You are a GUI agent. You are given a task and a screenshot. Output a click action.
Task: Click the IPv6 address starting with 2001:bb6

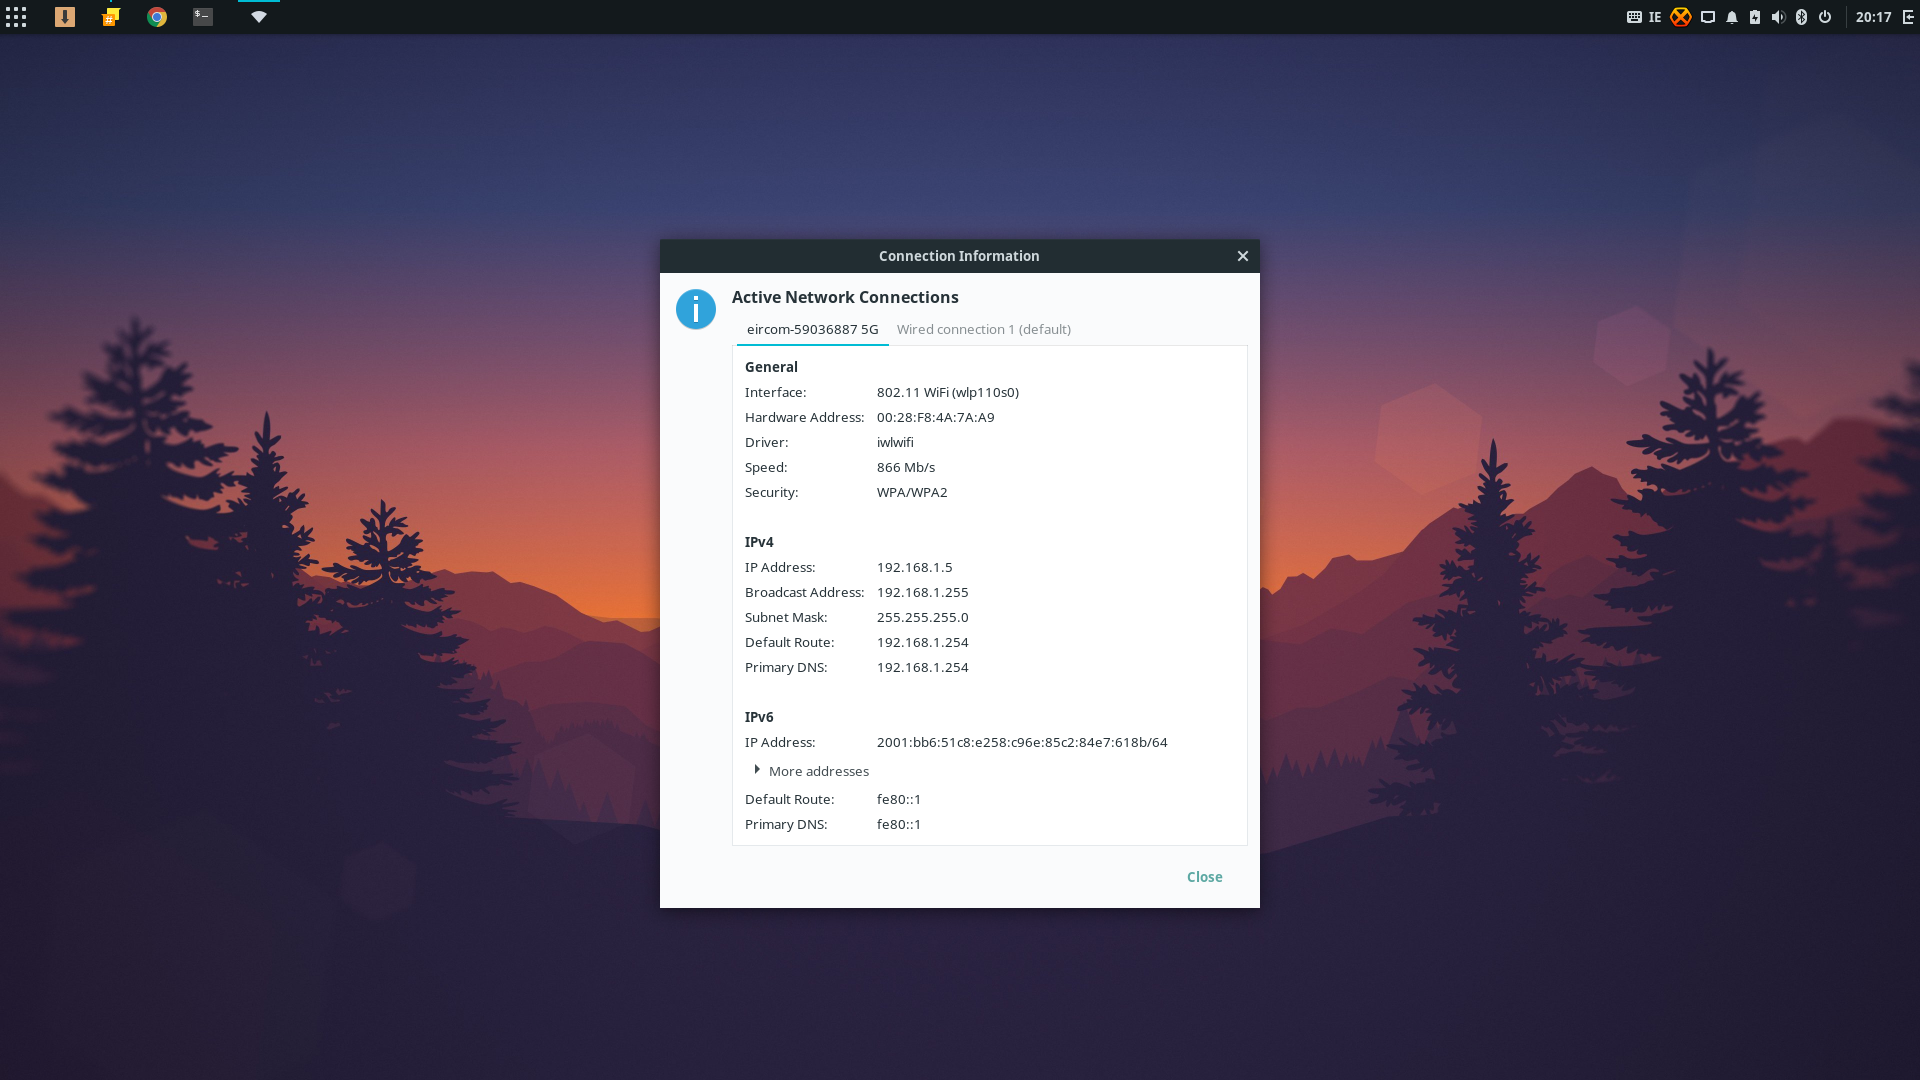[1022, 742]
